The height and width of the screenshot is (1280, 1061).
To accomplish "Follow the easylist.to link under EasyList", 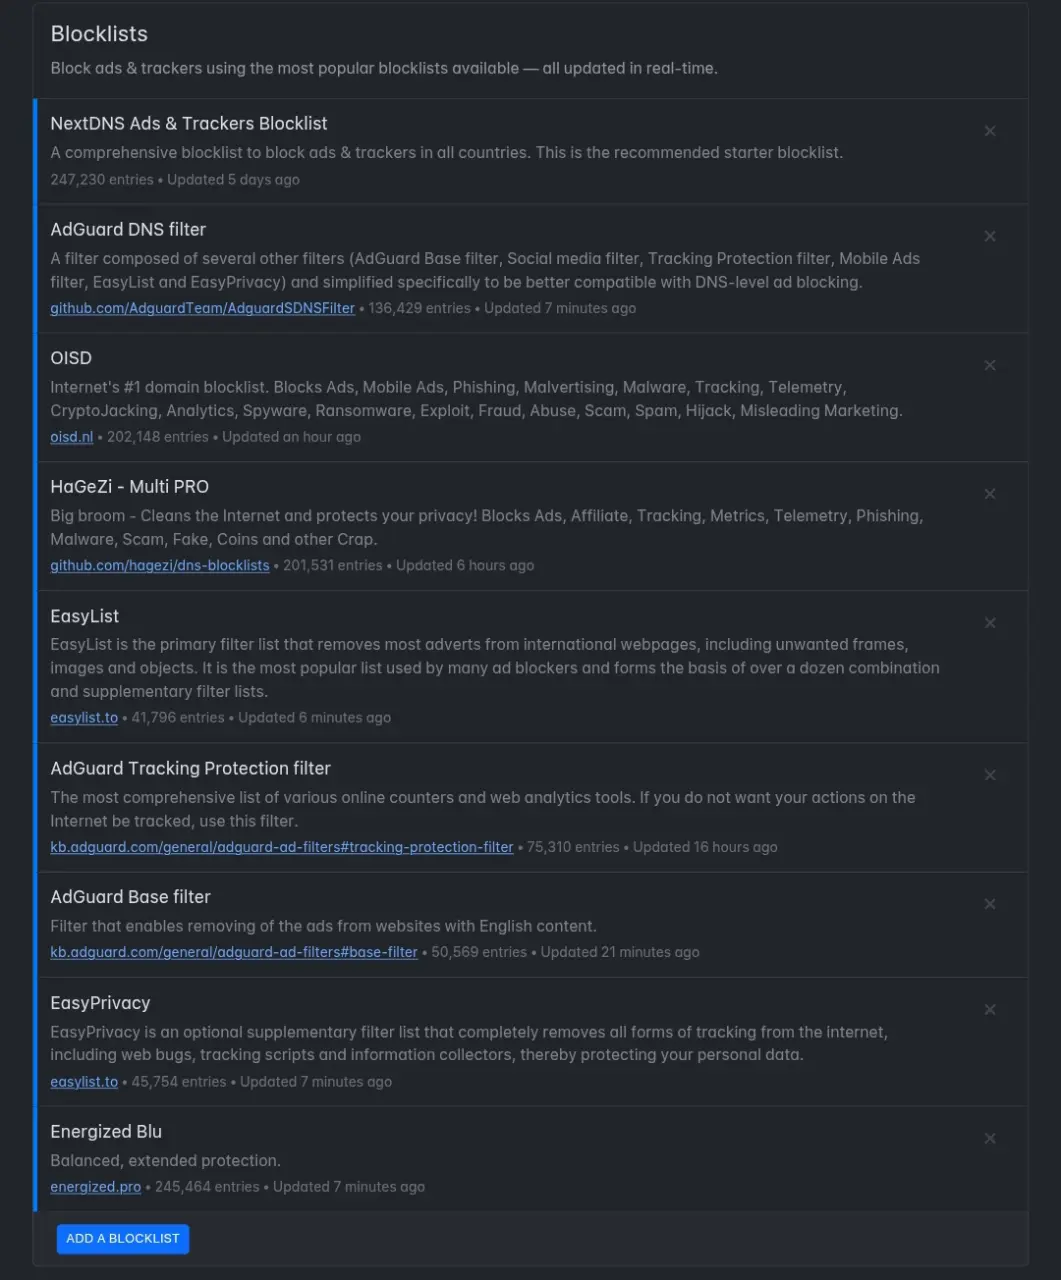I will pyautogui.click(x=84, y=718).
